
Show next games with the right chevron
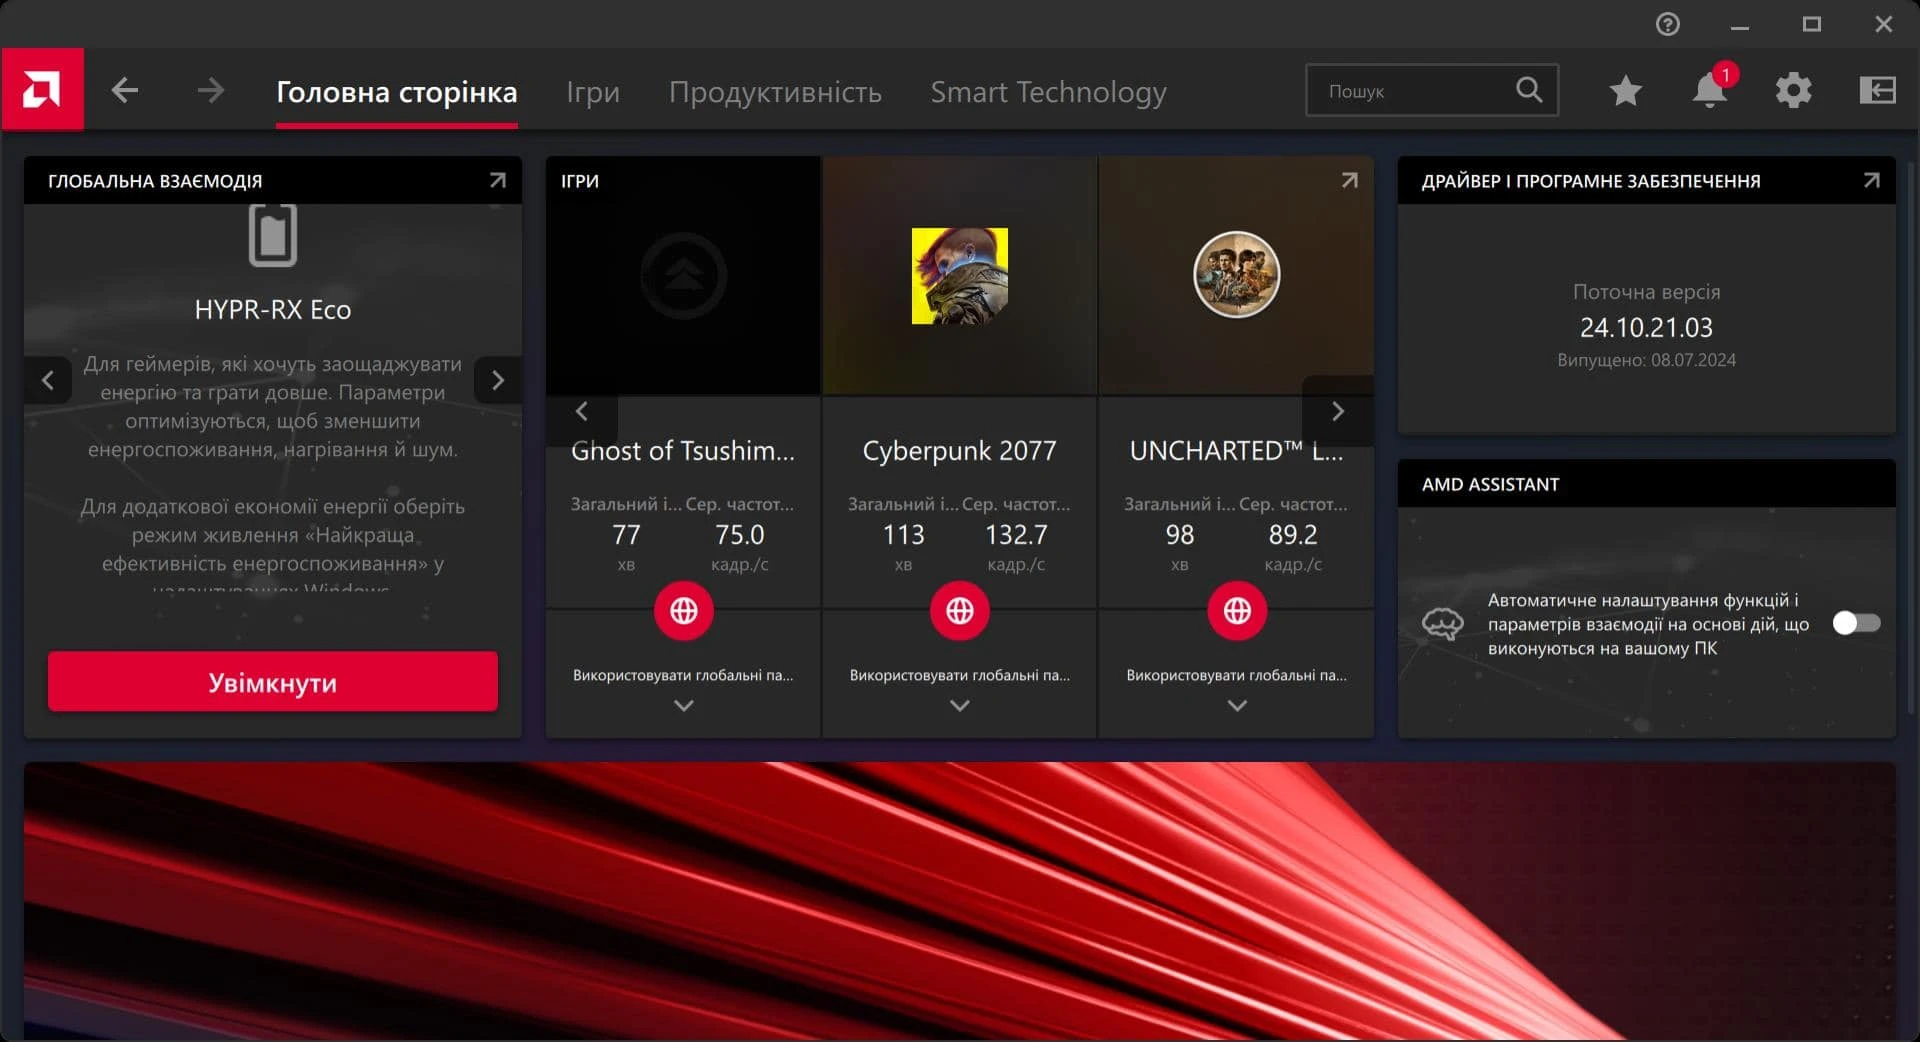[x=1338, y=411]
